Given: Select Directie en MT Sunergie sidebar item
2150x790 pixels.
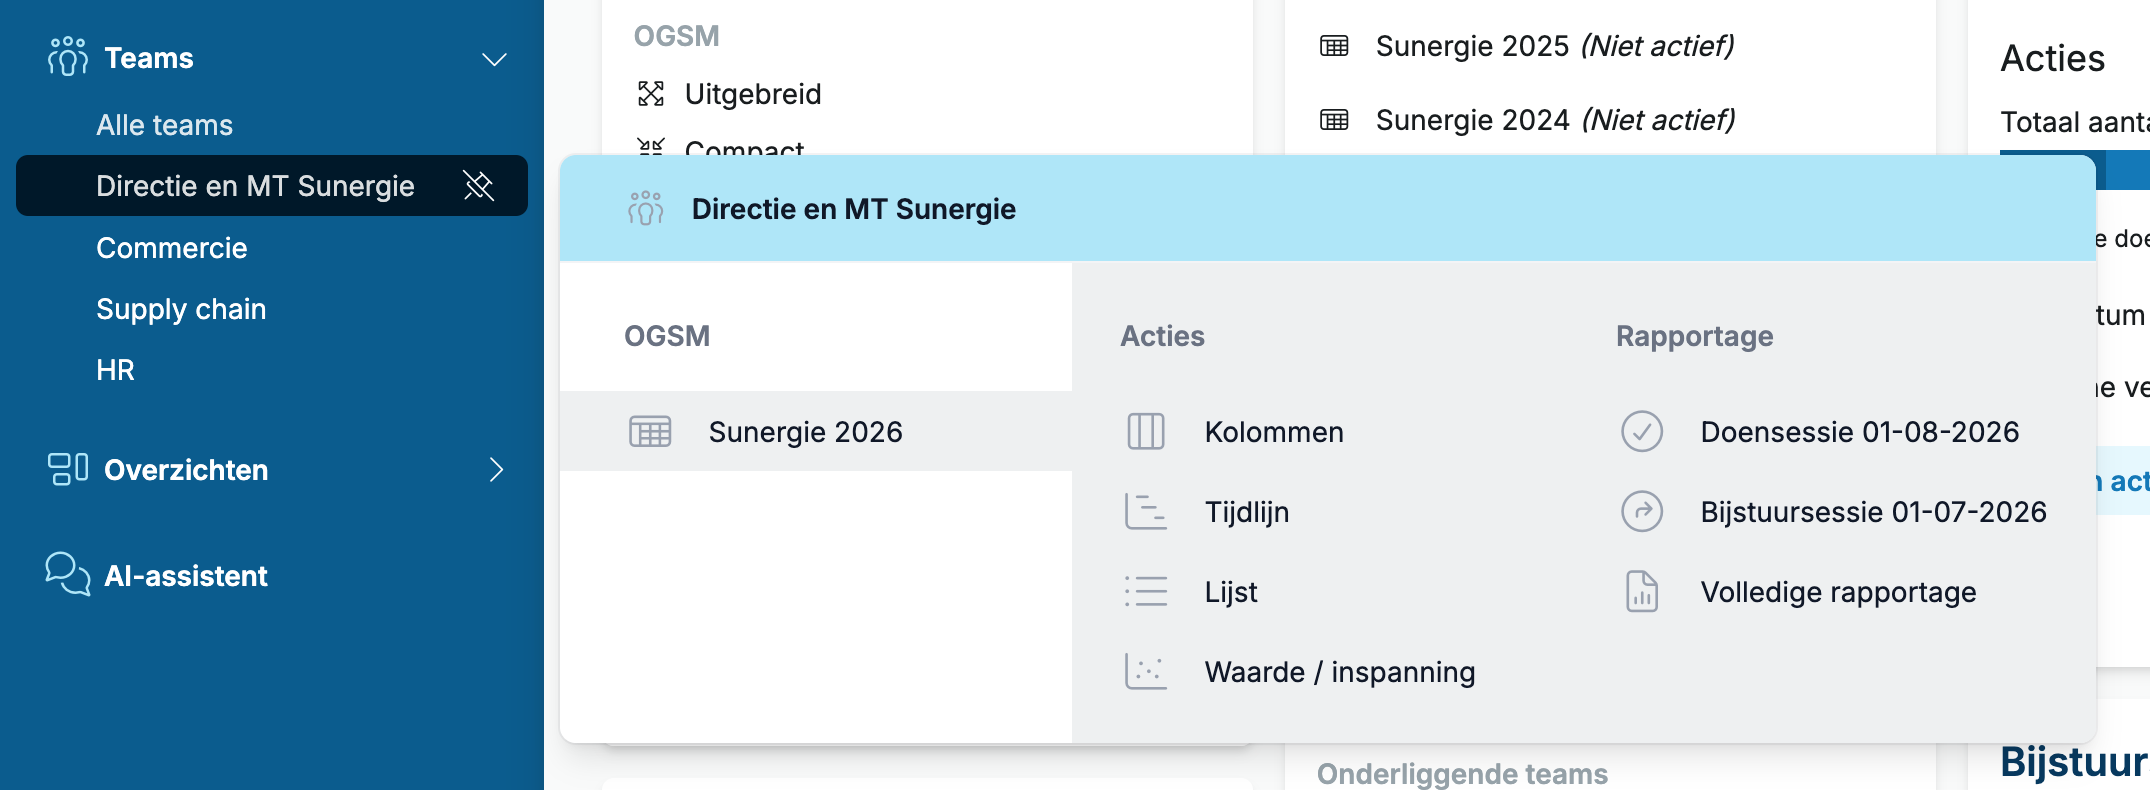Looking at the screenshot, I should click(x=272, y=186).
